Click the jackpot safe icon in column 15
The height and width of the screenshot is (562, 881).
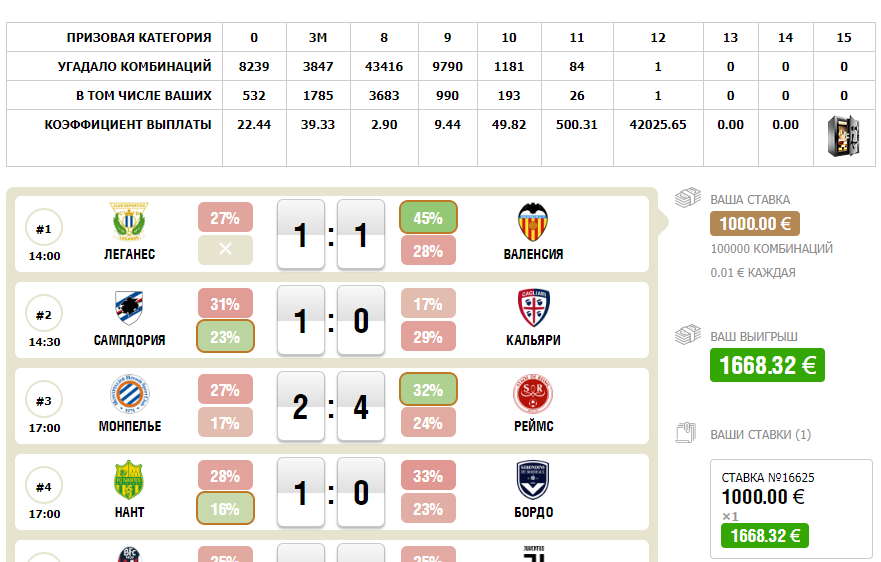[x=843, y=135]
